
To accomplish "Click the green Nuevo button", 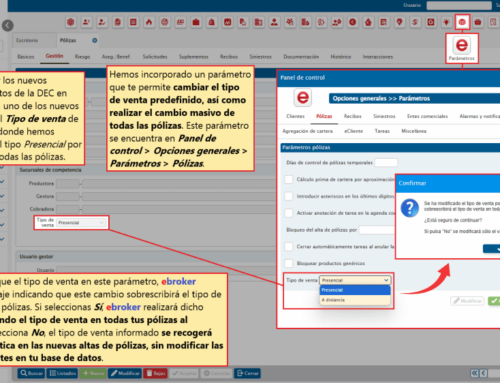I will 93,373.
